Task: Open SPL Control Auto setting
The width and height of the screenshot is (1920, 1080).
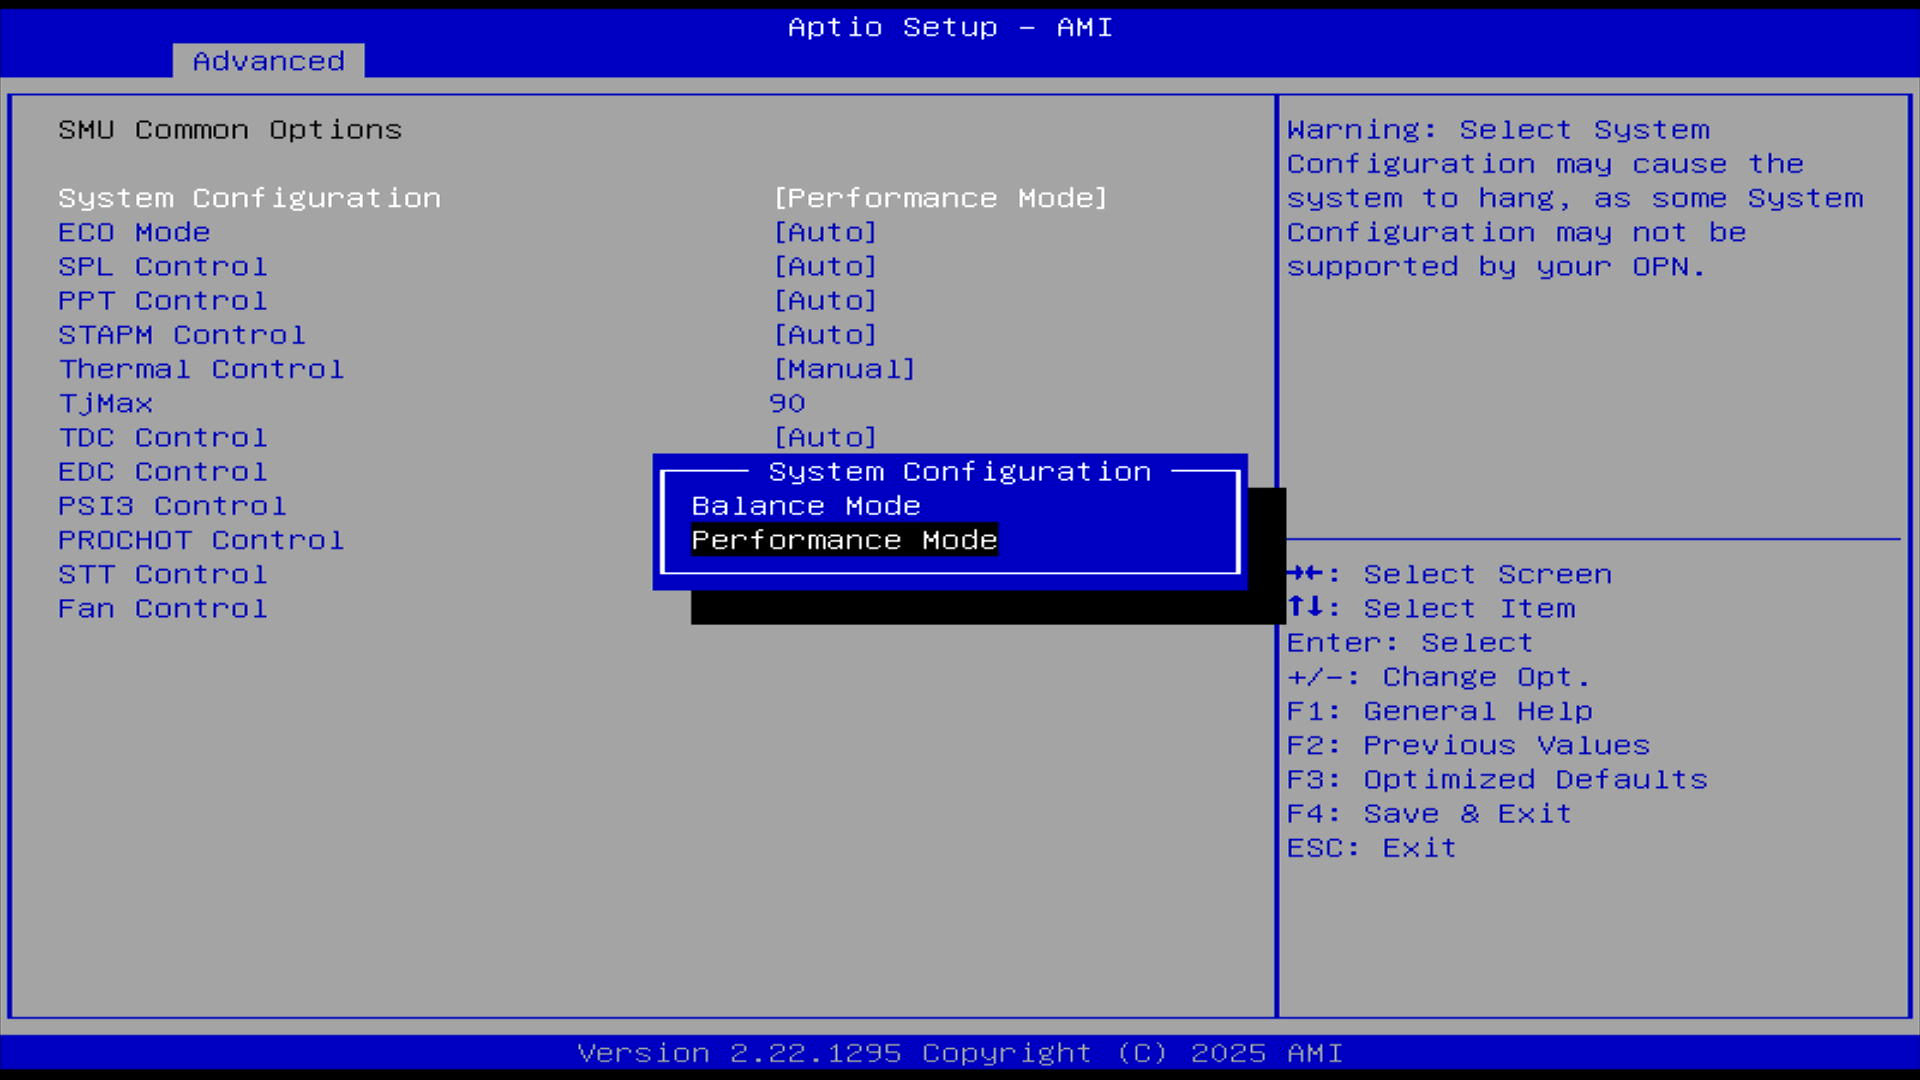Action: 825,267
